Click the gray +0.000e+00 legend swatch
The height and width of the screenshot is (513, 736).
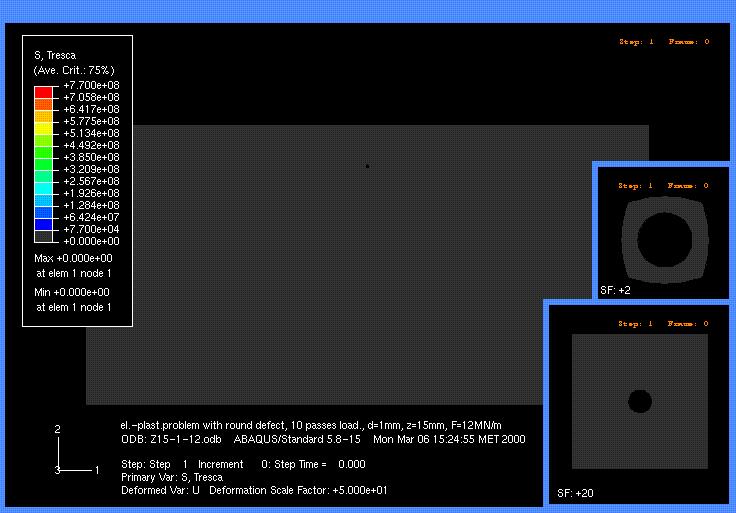click(x=43, y=237)
